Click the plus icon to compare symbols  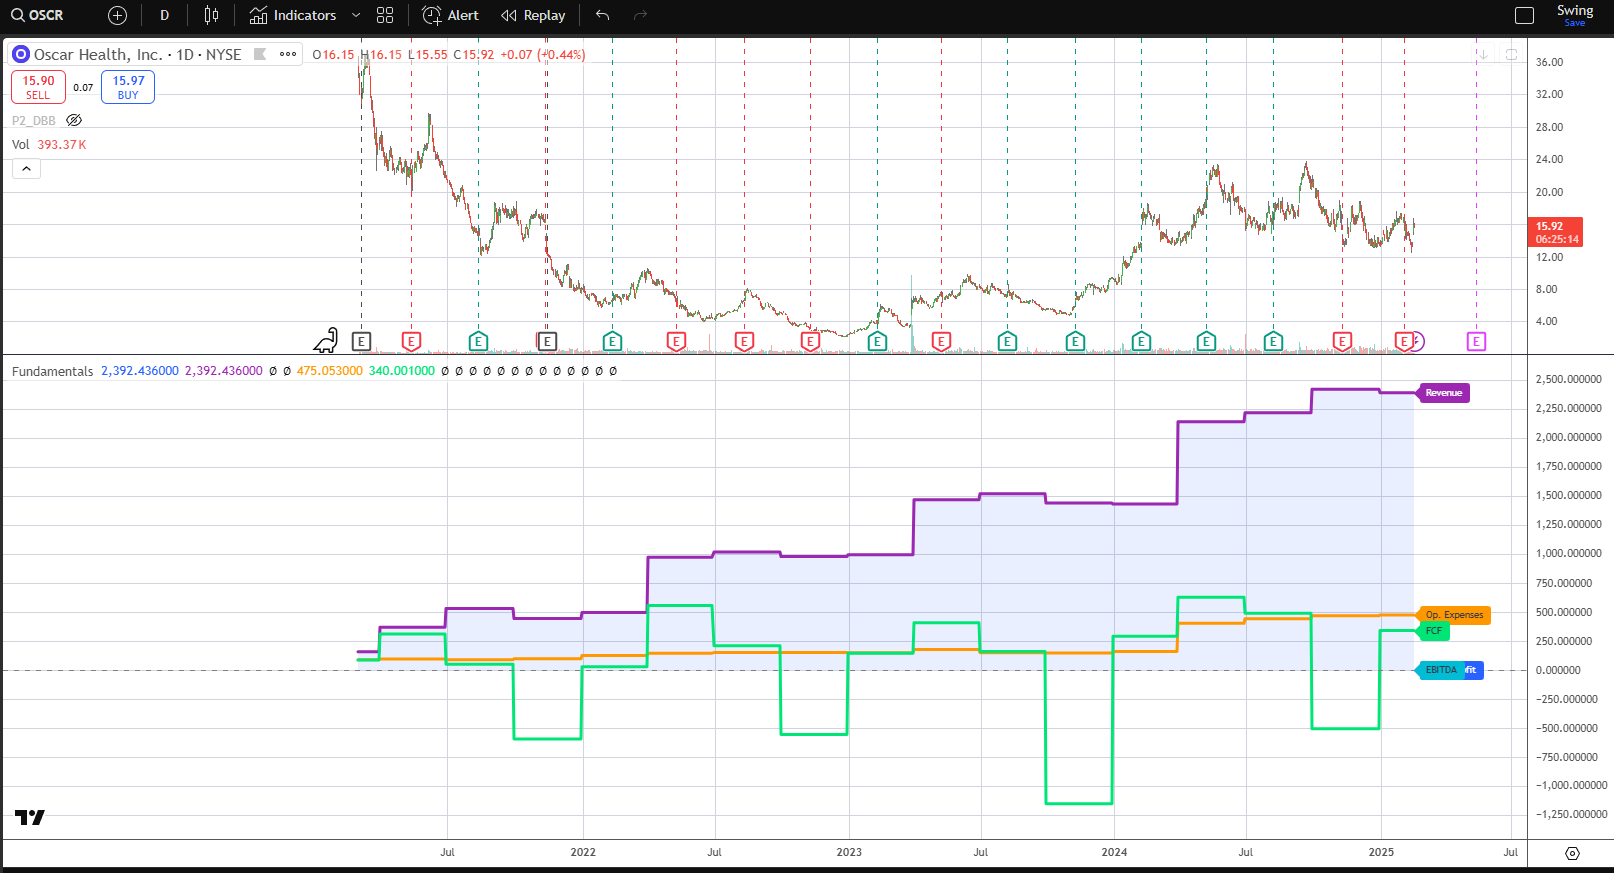[117, 15]
